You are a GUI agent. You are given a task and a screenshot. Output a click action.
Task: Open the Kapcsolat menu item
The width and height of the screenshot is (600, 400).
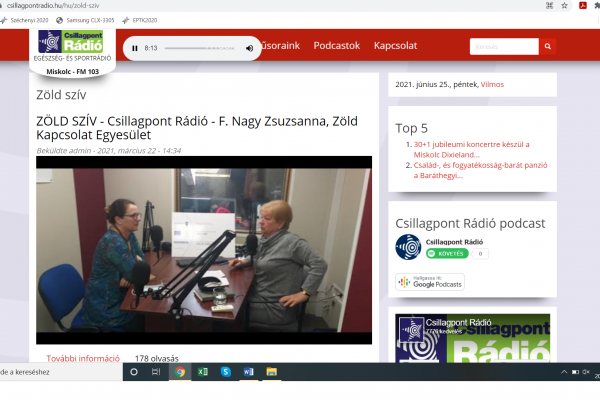pyautogui.click(x=395, y=46)
